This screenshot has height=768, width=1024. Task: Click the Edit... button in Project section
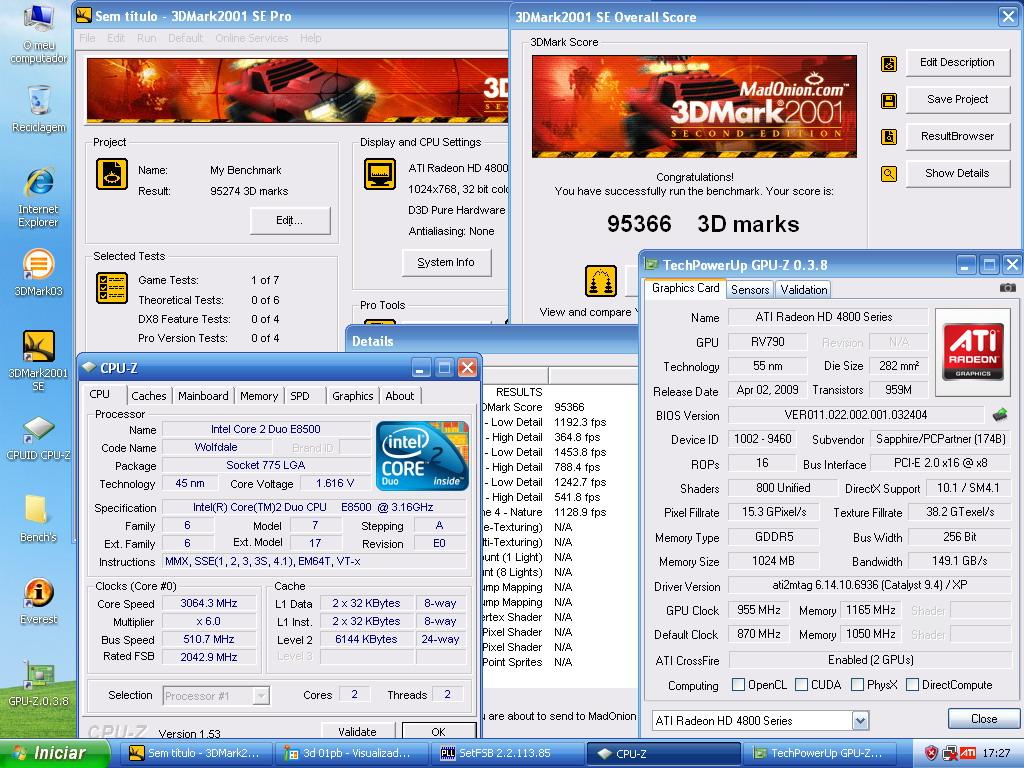coord(290,221)
